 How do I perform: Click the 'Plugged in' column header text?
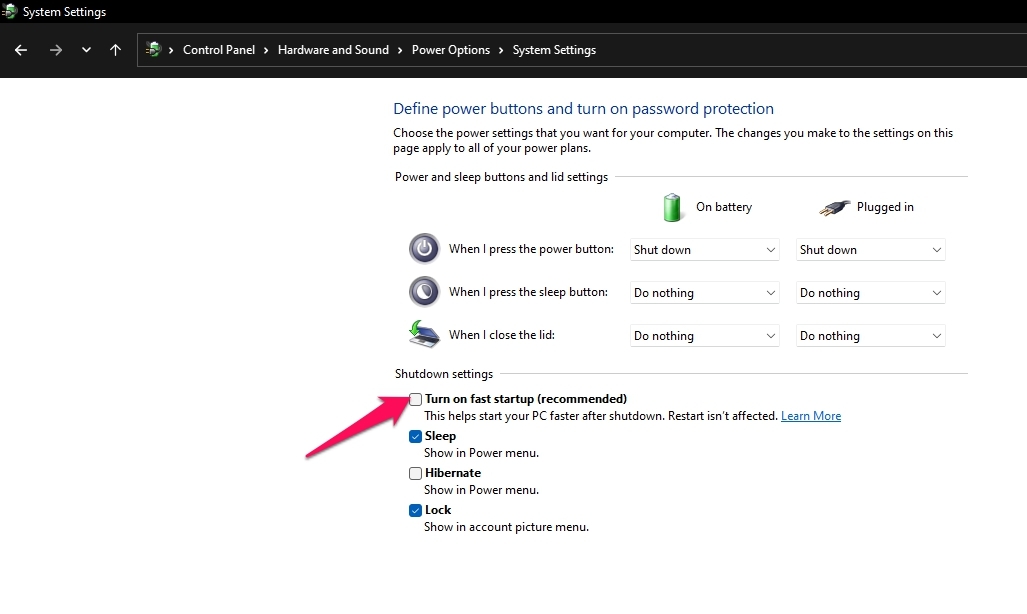click(x=885, y=207)
